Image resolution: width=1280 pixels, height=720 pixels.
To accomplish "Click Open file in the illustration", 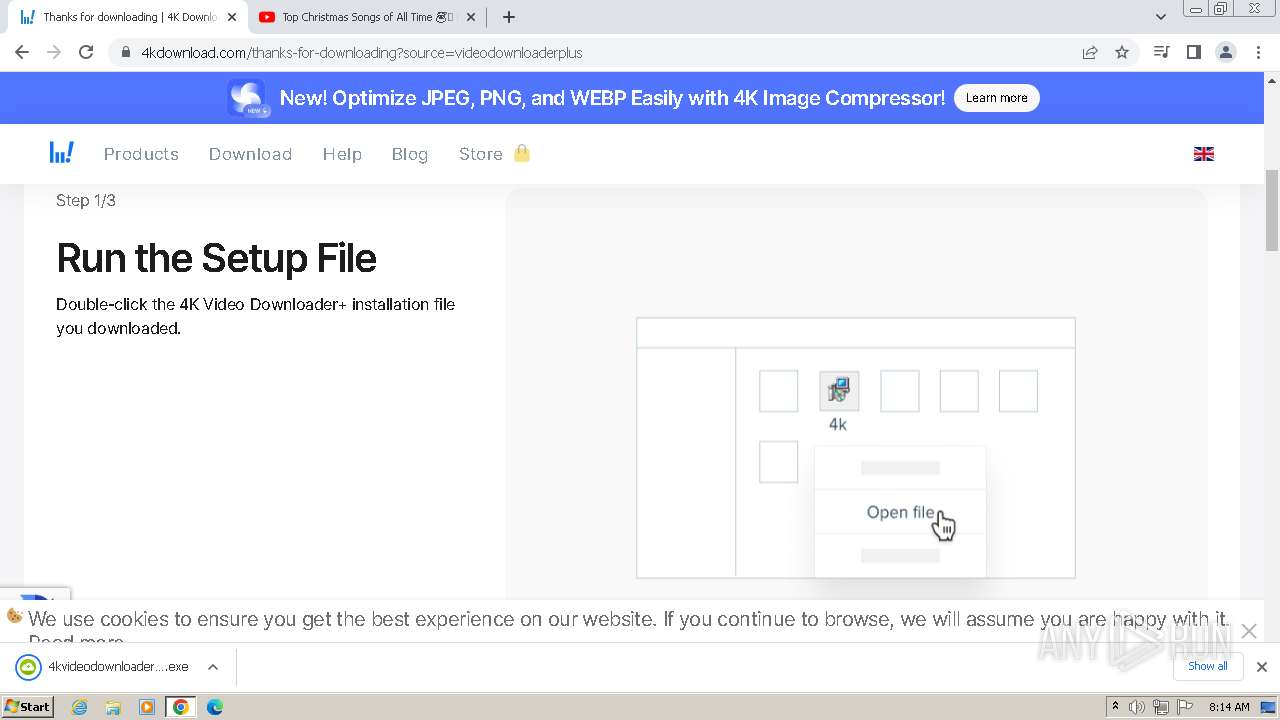I will click(x=900, y=512).
